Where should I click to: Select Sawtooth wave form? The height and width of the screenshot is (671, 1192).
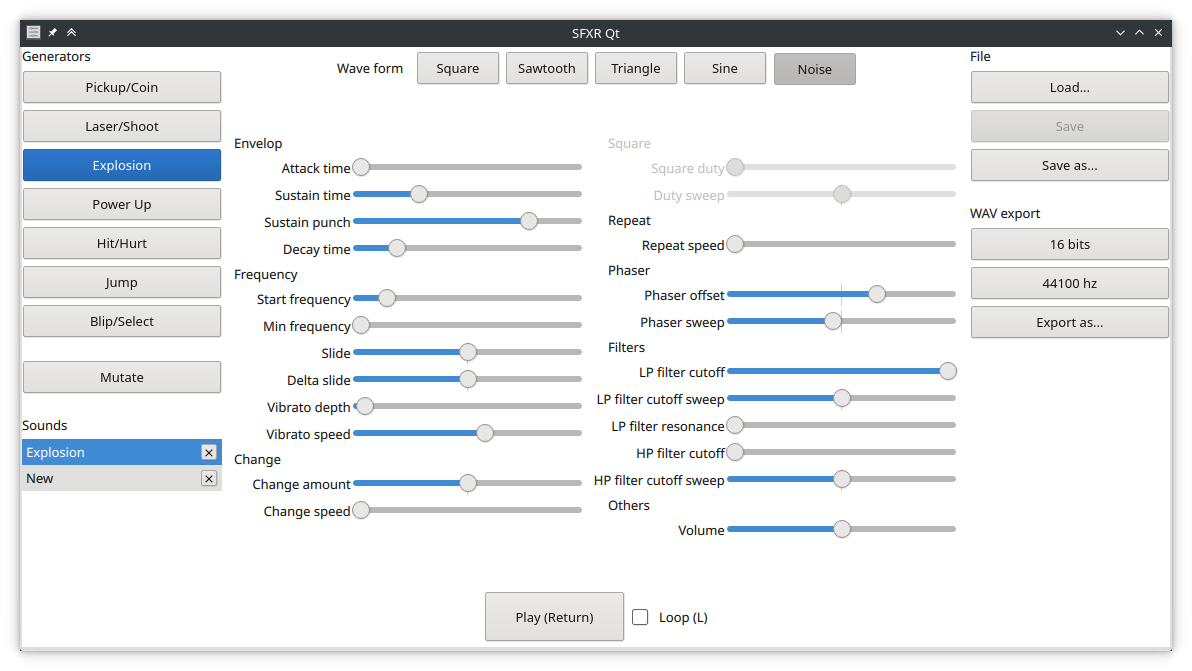547,68
